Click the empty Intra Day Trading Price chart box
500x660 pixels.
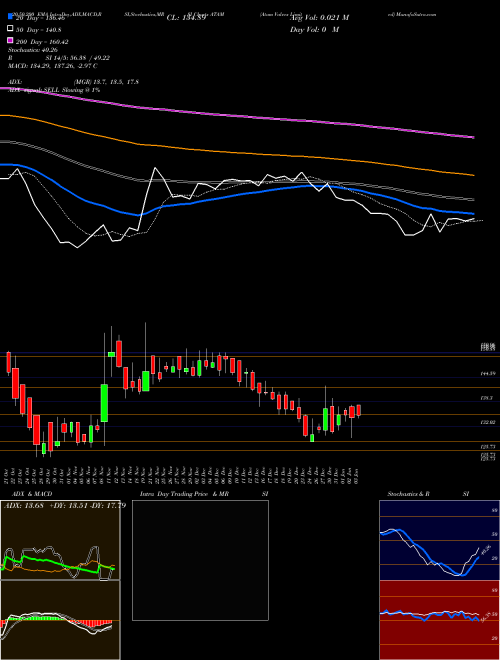(200, 560)
